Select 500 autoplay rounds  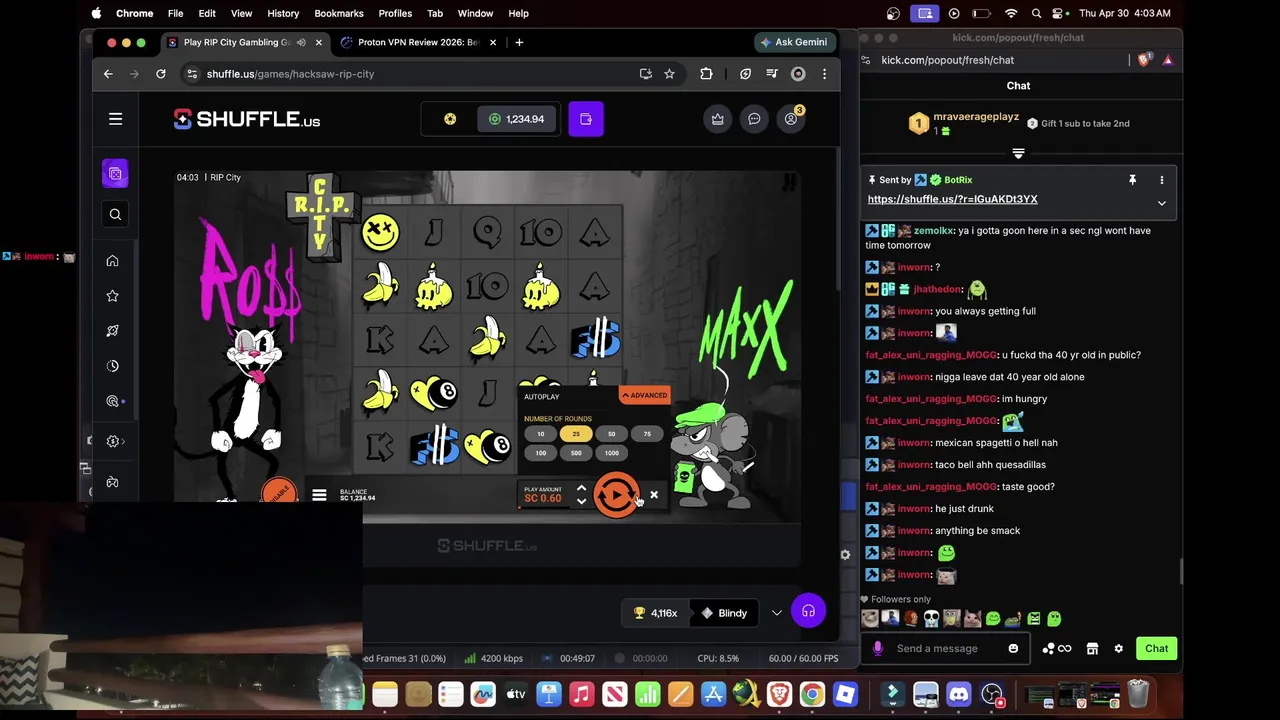[x=576, y=453]
